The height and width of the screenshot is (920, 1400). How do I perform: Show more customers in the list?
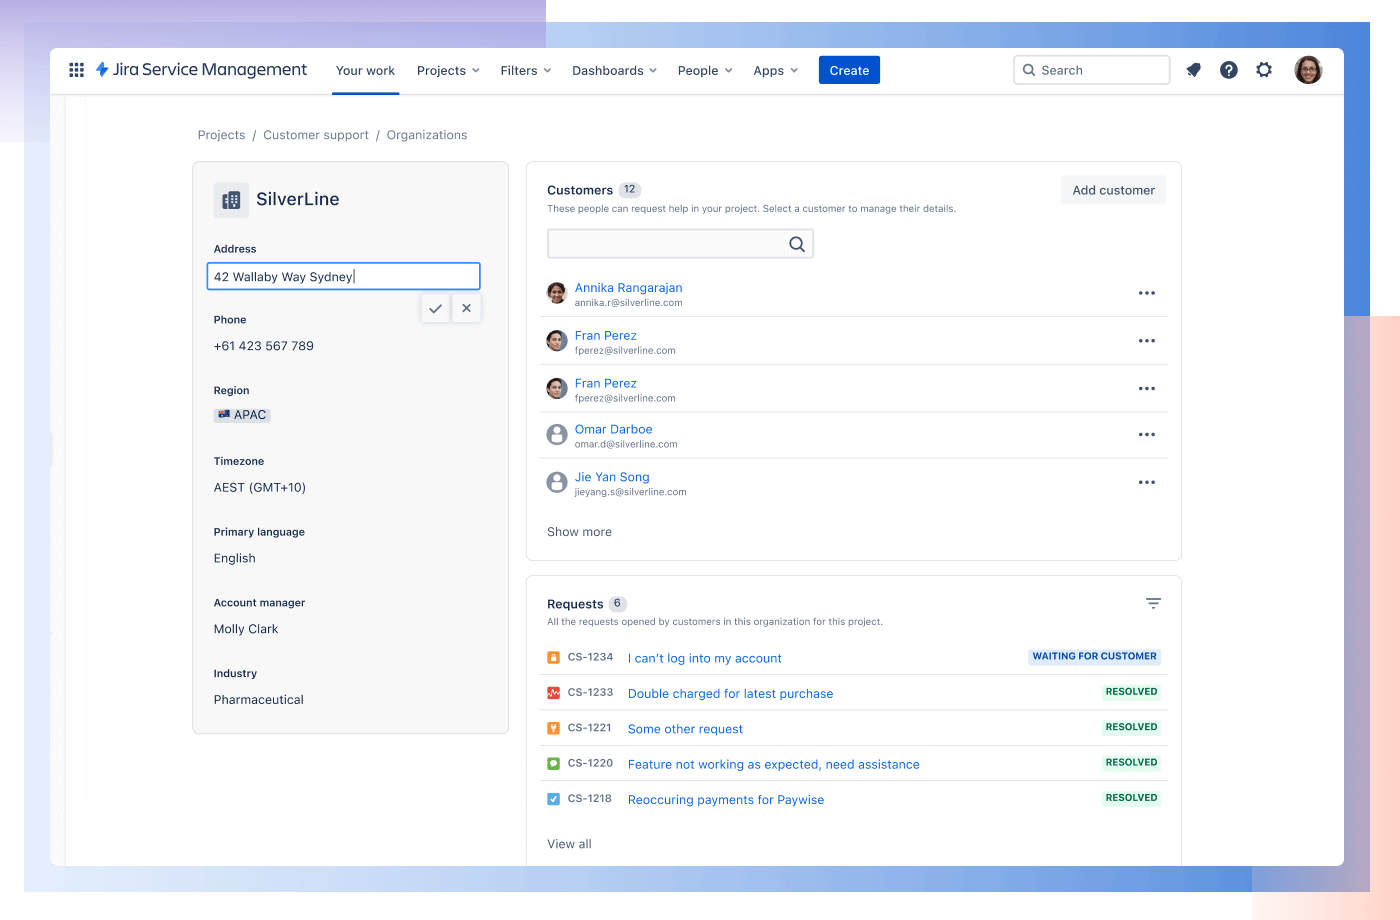pos(579,531)
